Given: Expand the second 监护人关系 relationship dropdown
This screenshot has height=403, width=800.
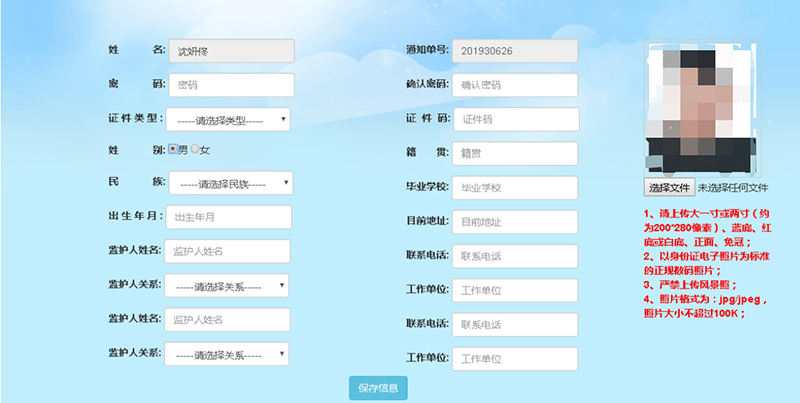Looking at the screenshot, I should (x=227, y=354).
